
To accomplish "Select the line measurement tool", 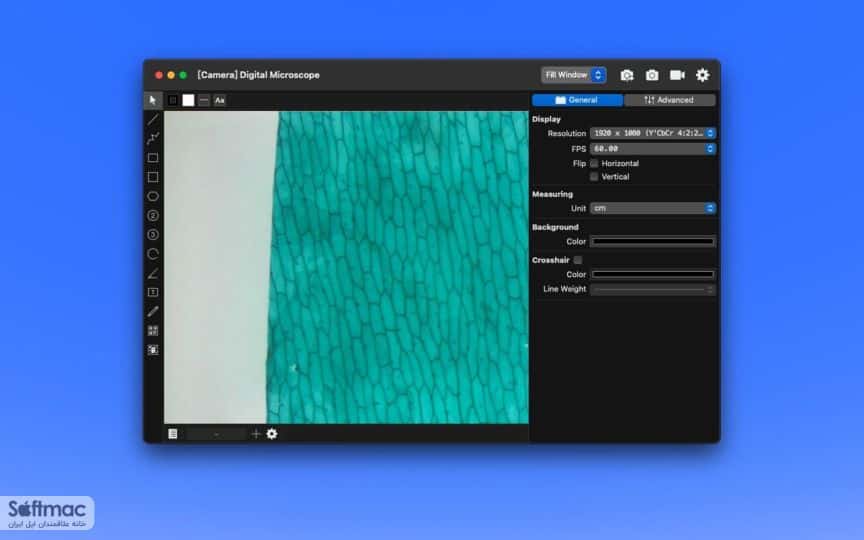I will (153, 119).
